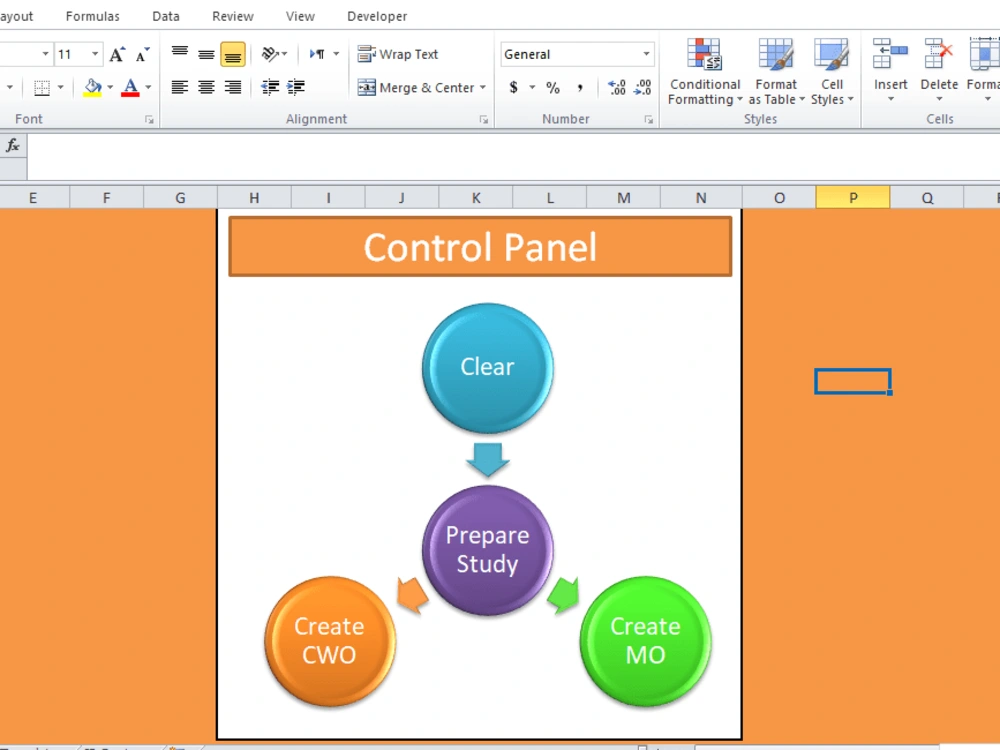Click the Control Panel title banner

click(x=480, y=247)
